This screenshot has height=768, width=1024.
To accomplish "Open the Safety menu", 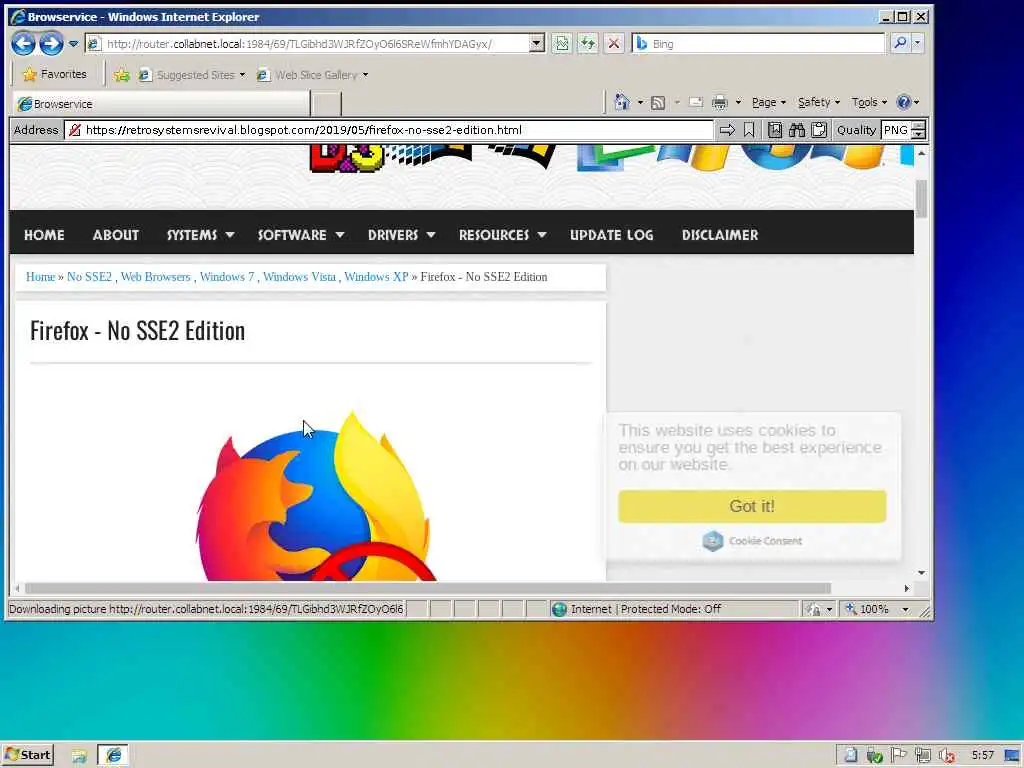I will coord(819,103).
